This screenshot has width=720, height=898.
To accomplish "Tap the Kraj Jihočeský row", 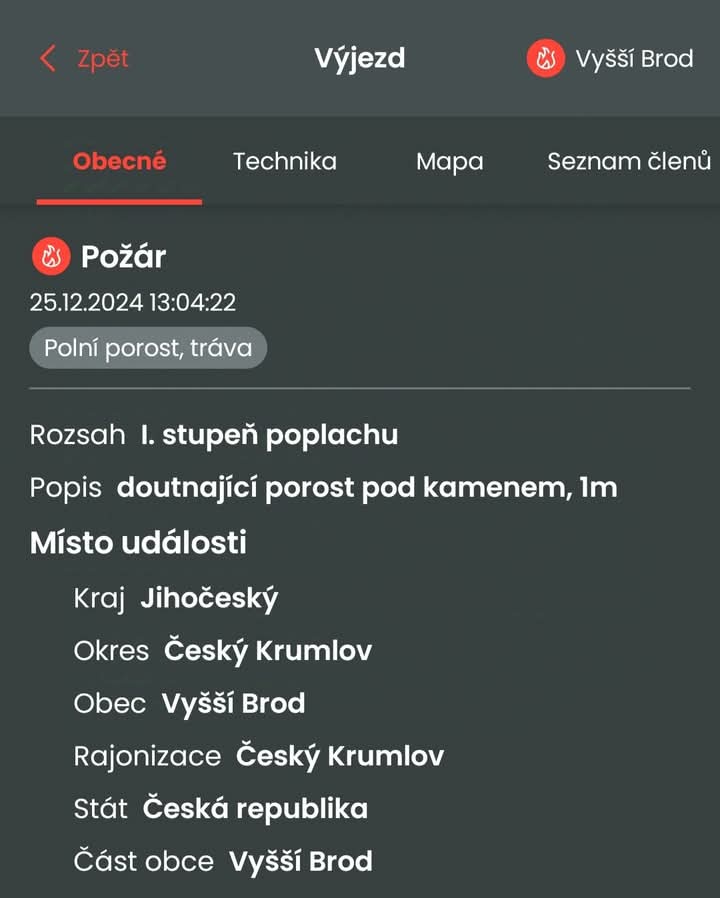I will click(x=176, y=599).
